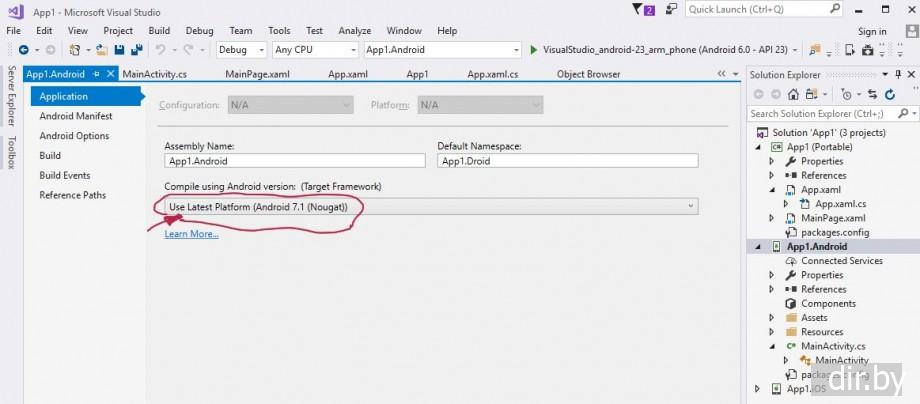Select the Android Options page
The width and height of the screenshot is (920, 404).
[74, 136]
